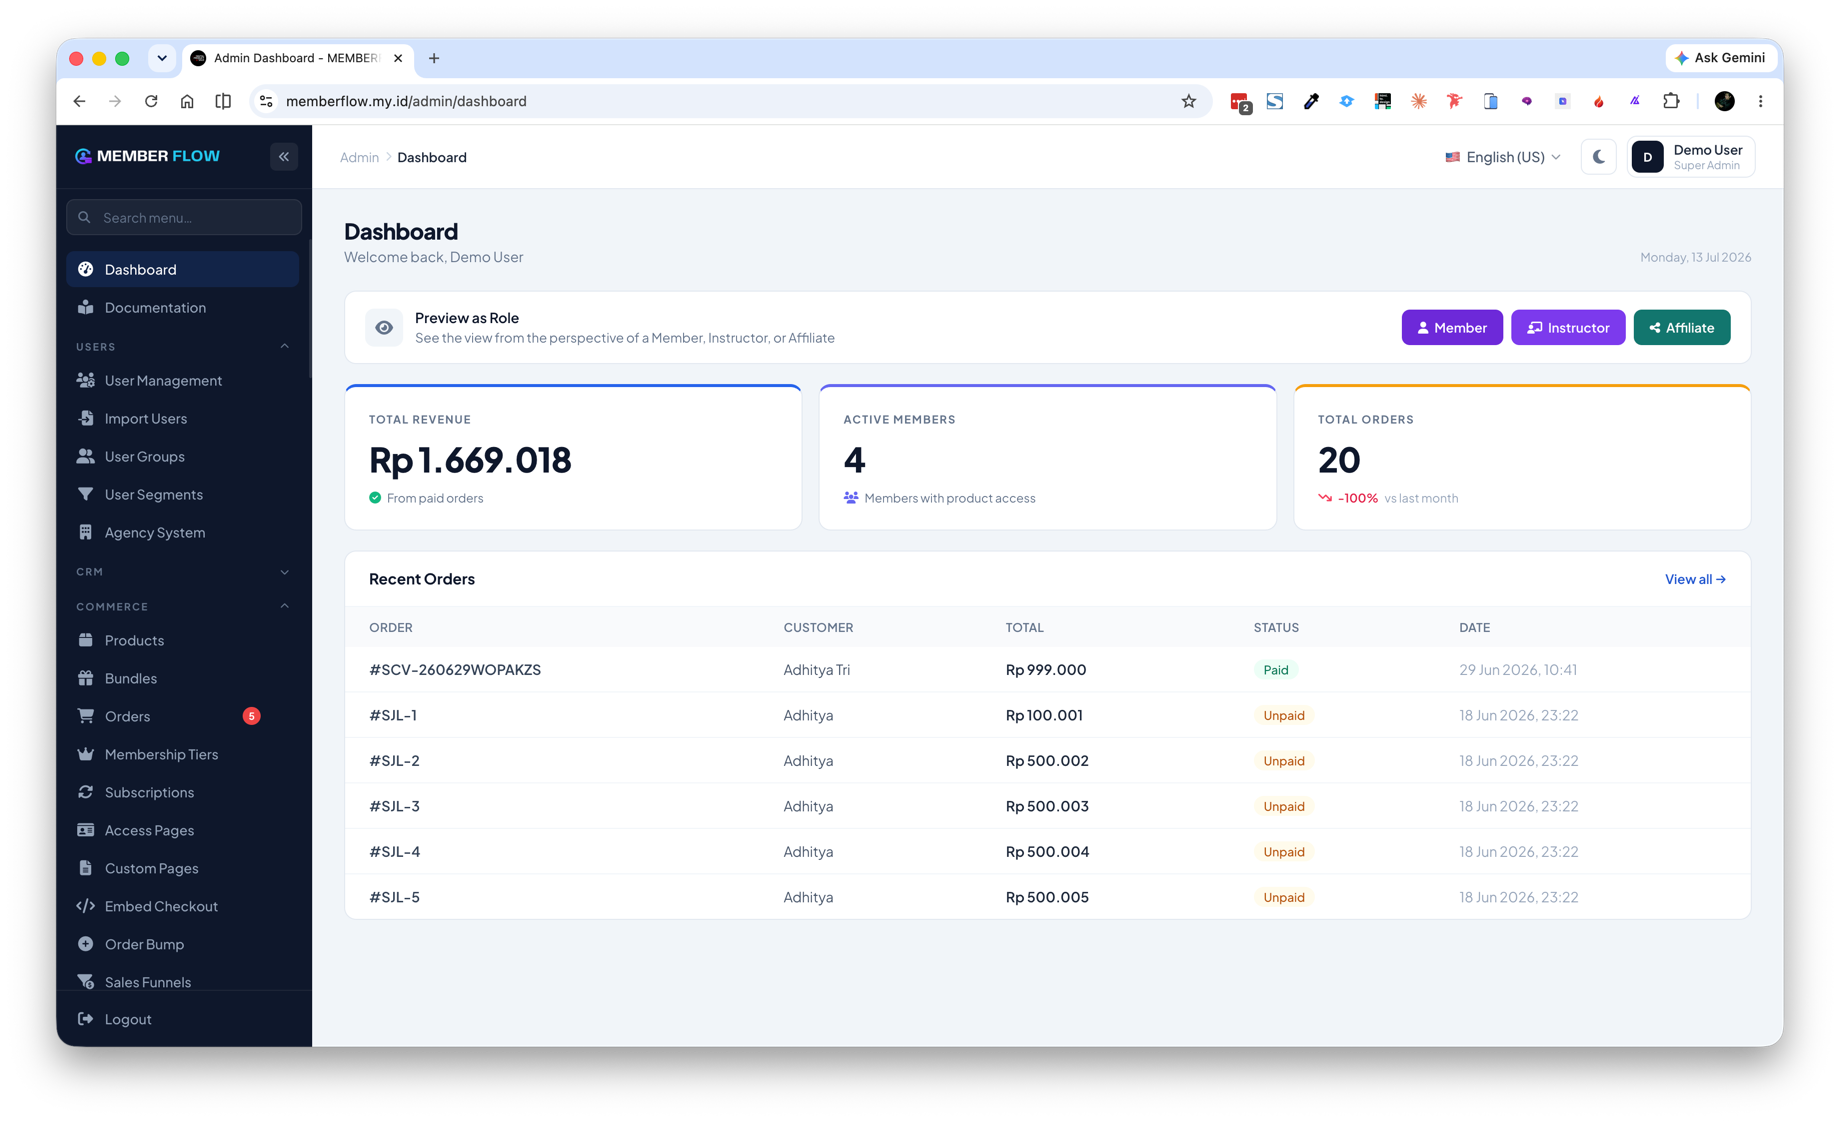This screenshot has height=1121, width=1840.
Task: Click customer Adhitya Tri
Action: click(816, 670)
